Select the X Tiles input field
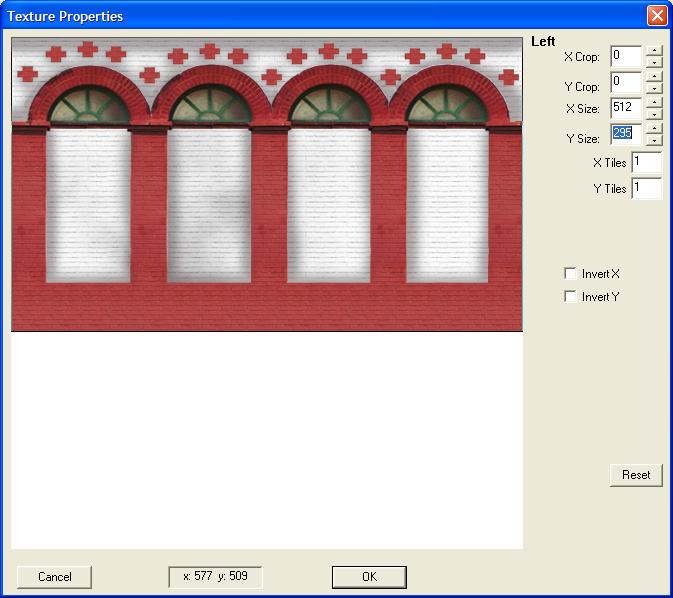This screenshot has width=673, height=598. (646, 162)
